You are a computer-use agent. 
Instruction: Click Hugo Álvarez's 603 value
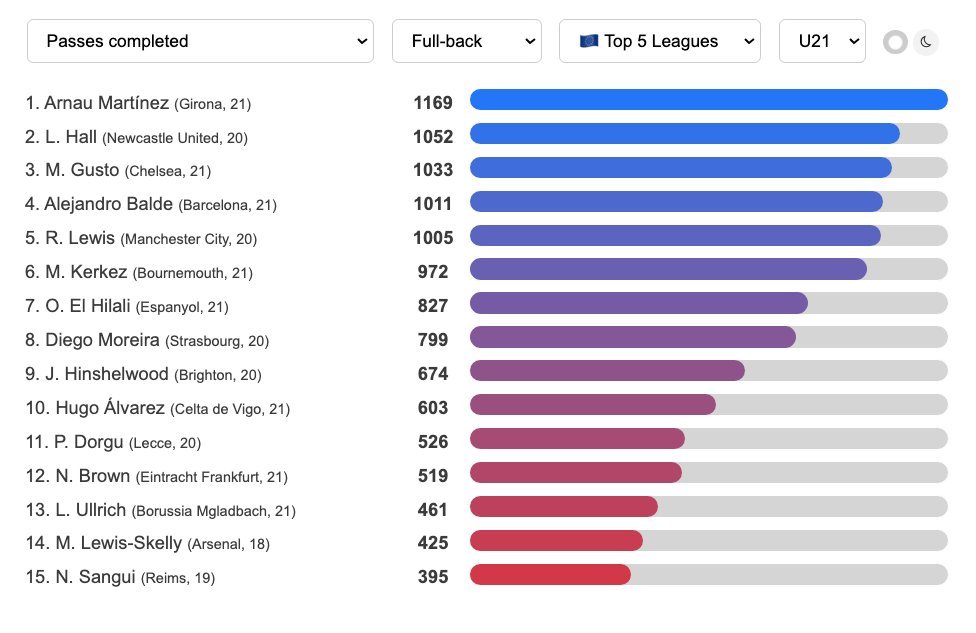[x=433, y=408]
